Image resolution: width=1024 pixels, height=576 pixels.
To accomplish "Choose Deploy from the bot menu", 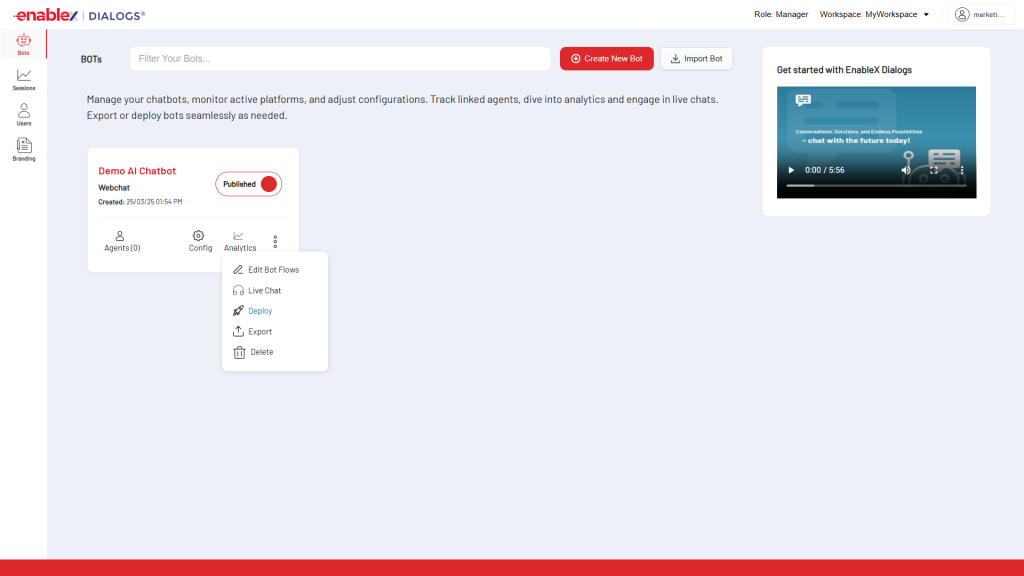I will click(252, 311).
